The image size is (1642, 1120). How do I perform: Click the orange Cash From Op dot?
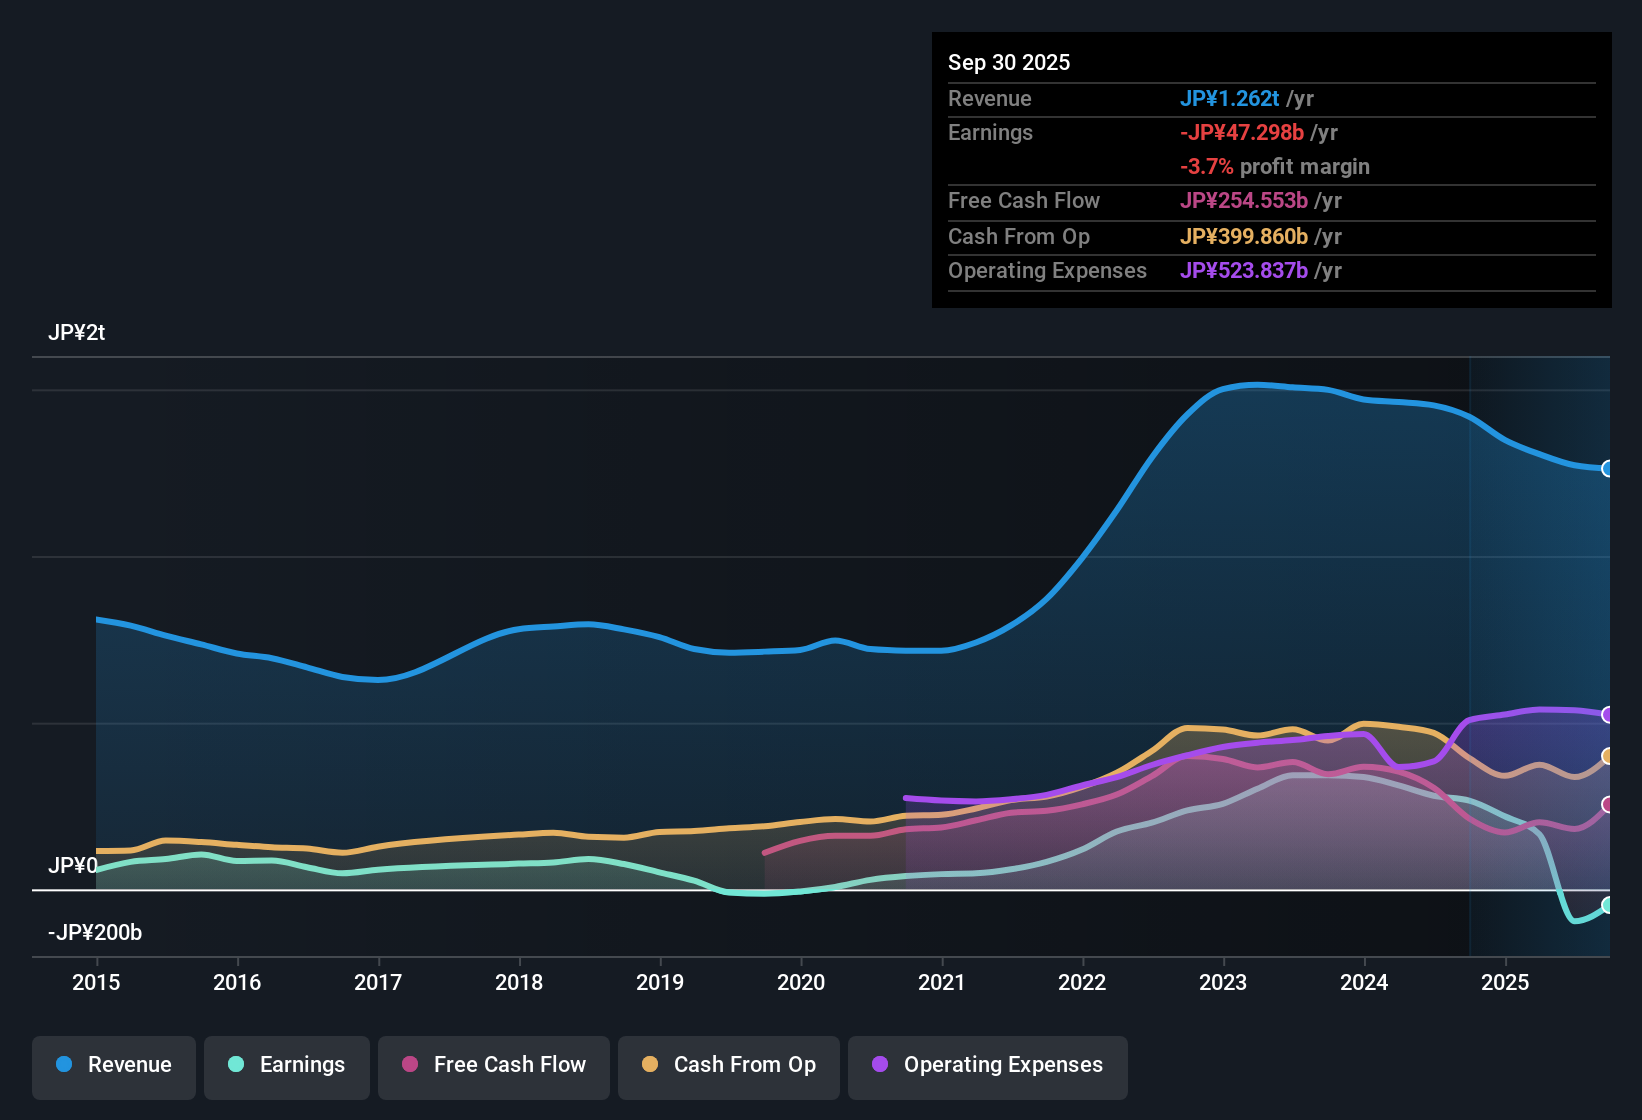[650, 1065]
